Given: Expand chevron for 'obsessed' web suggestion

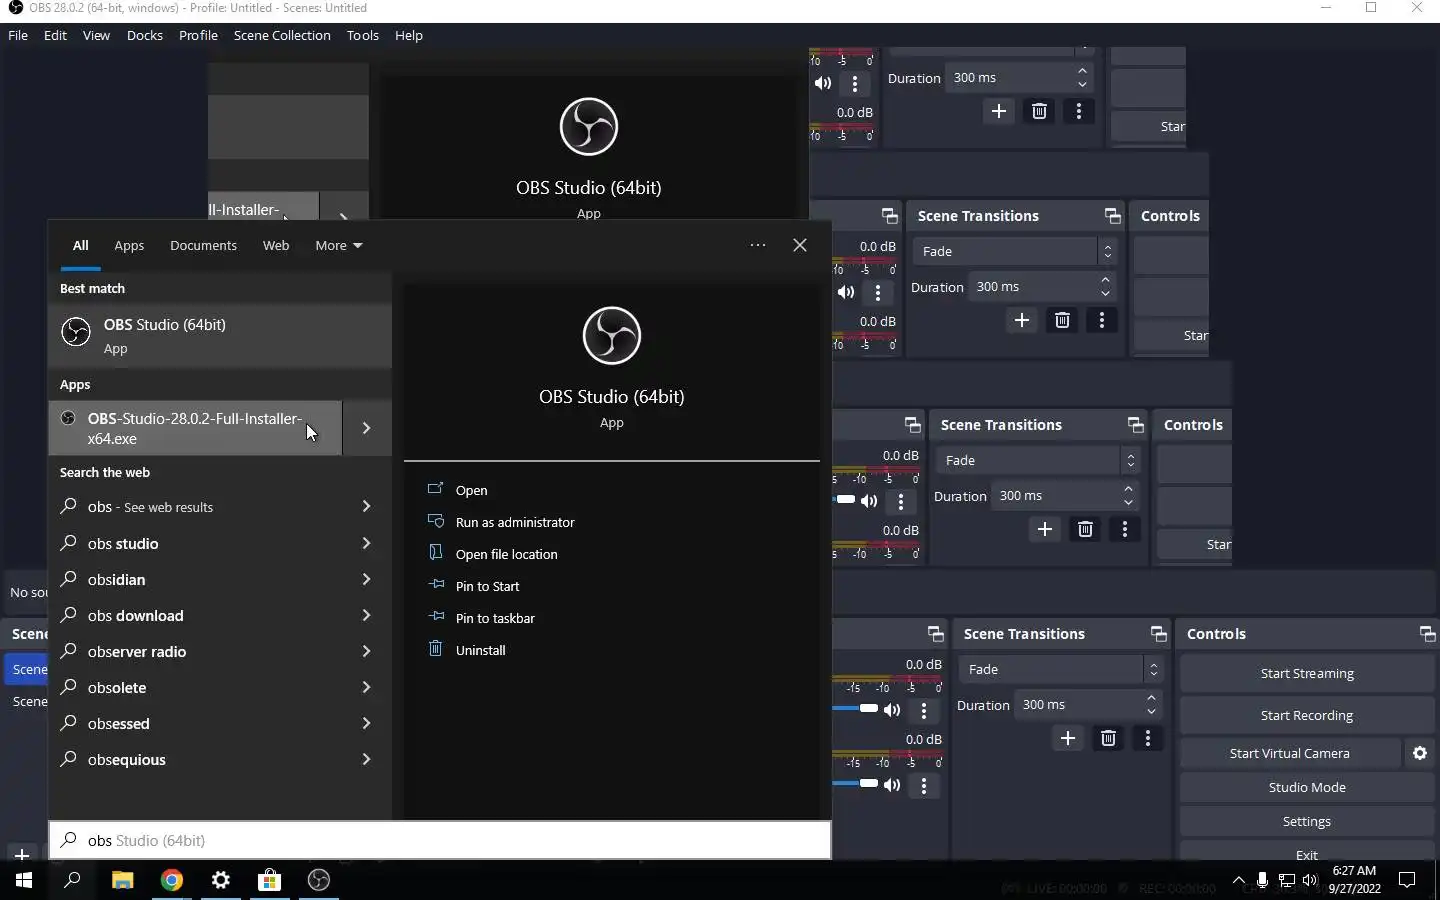Looking at the screenshot, I should 366,723.
